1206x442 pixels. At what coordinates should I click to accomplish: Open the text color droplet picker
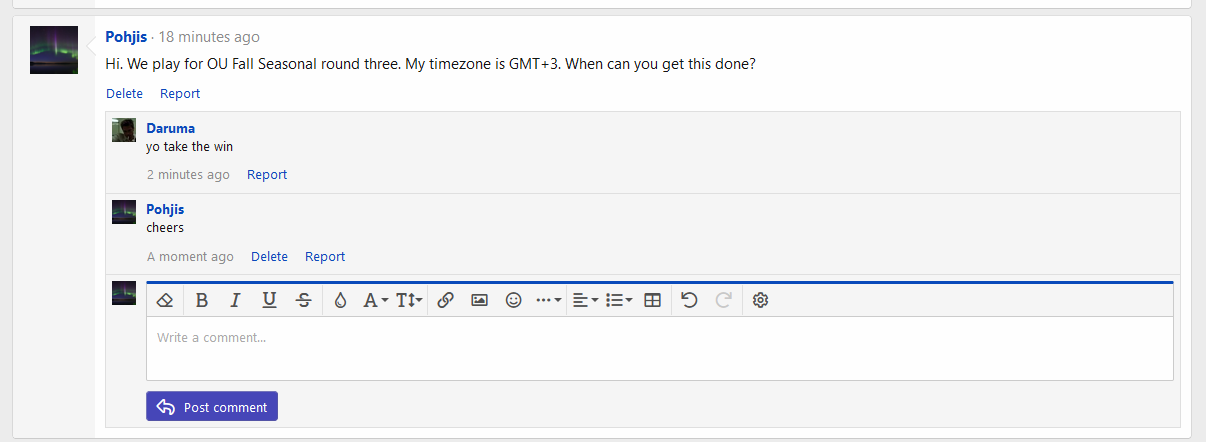(x=340, y=300)
